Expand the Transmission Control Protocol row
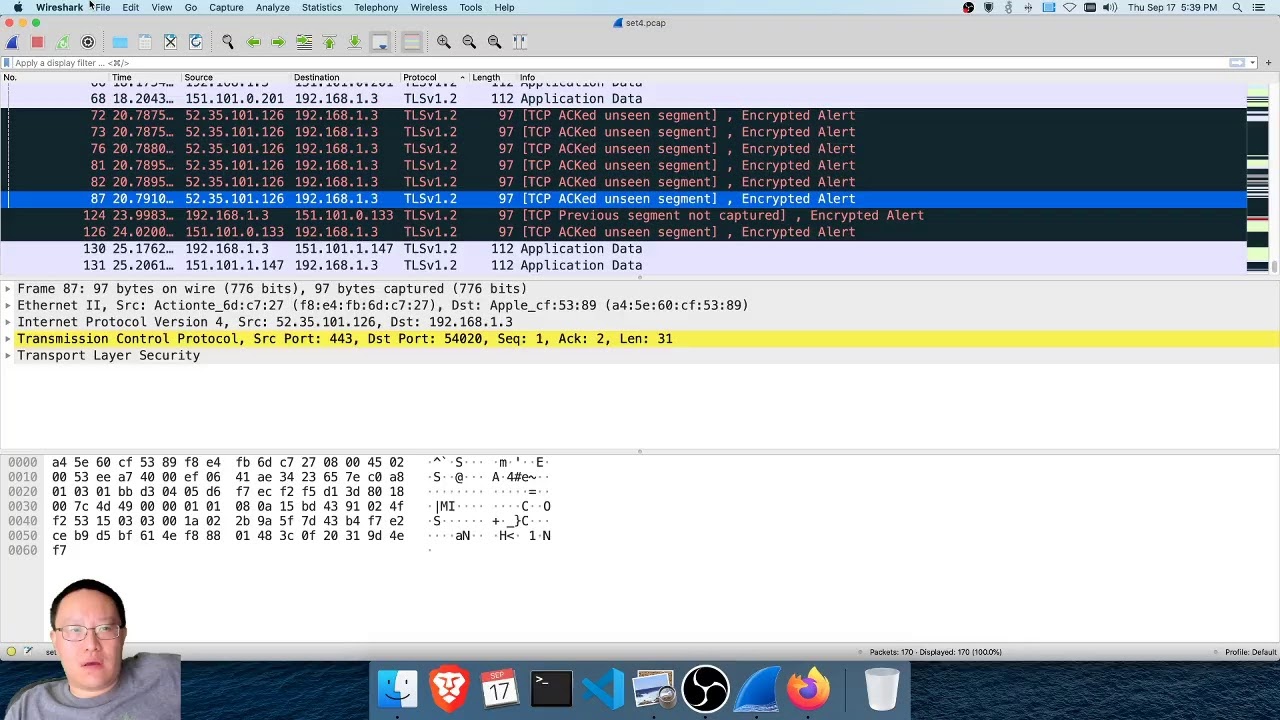The image size is (1280, 720). [8, 339]
